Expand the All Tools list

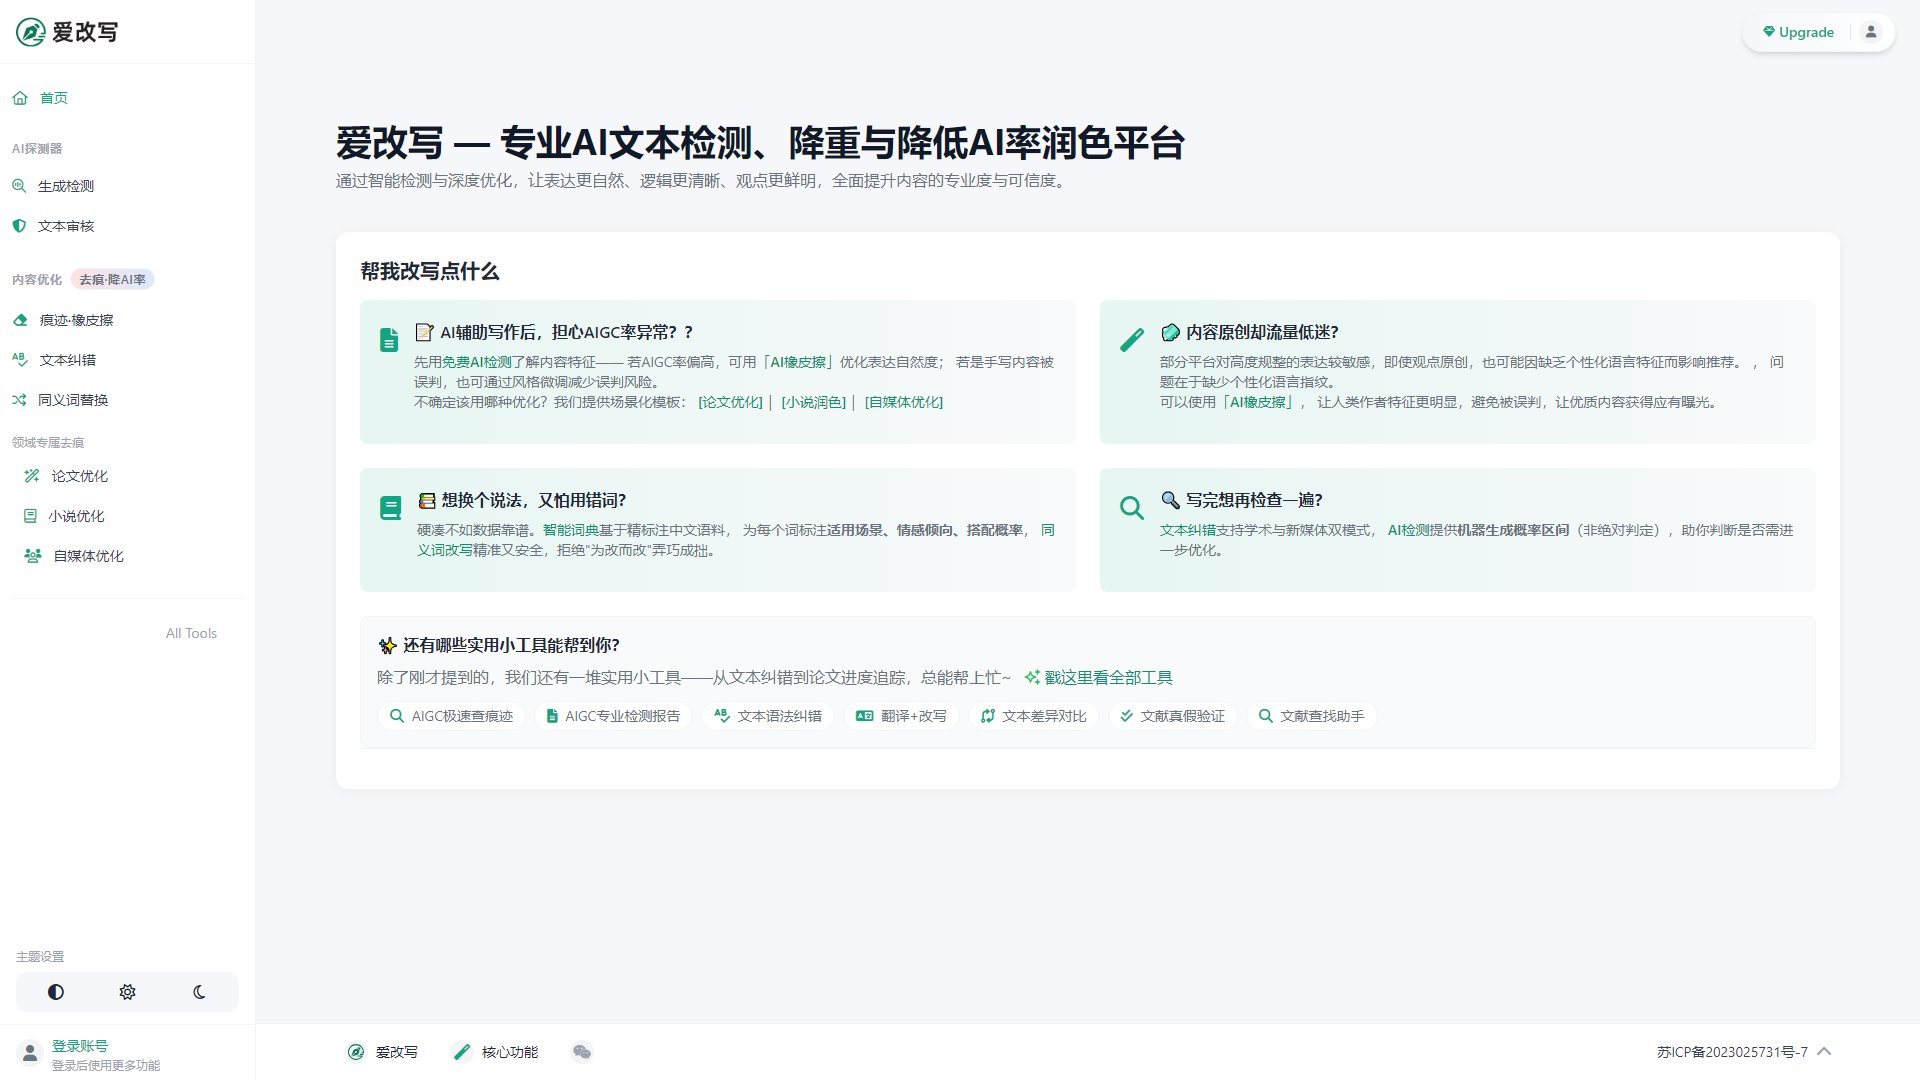pos(191,633)
